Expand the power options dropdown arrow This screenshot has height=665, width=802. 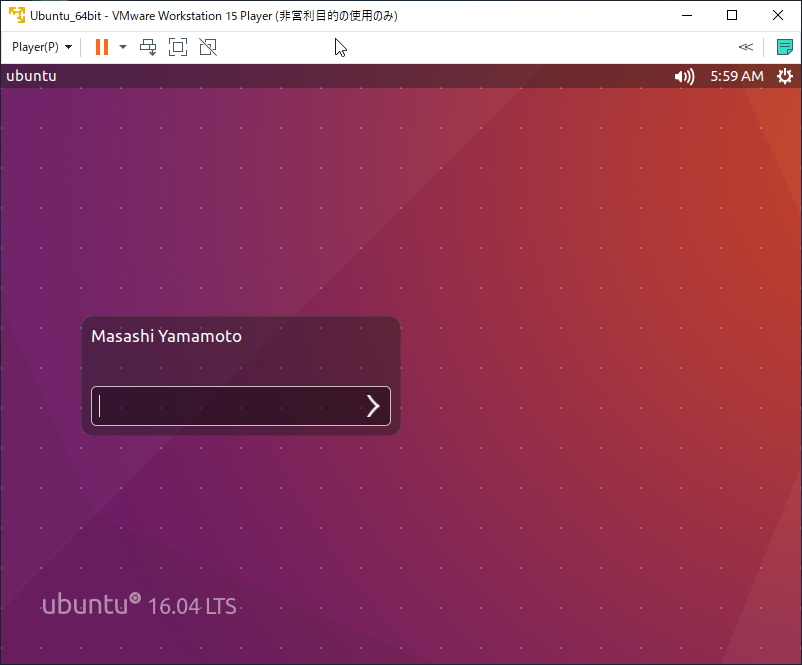(x=123, y=47)
